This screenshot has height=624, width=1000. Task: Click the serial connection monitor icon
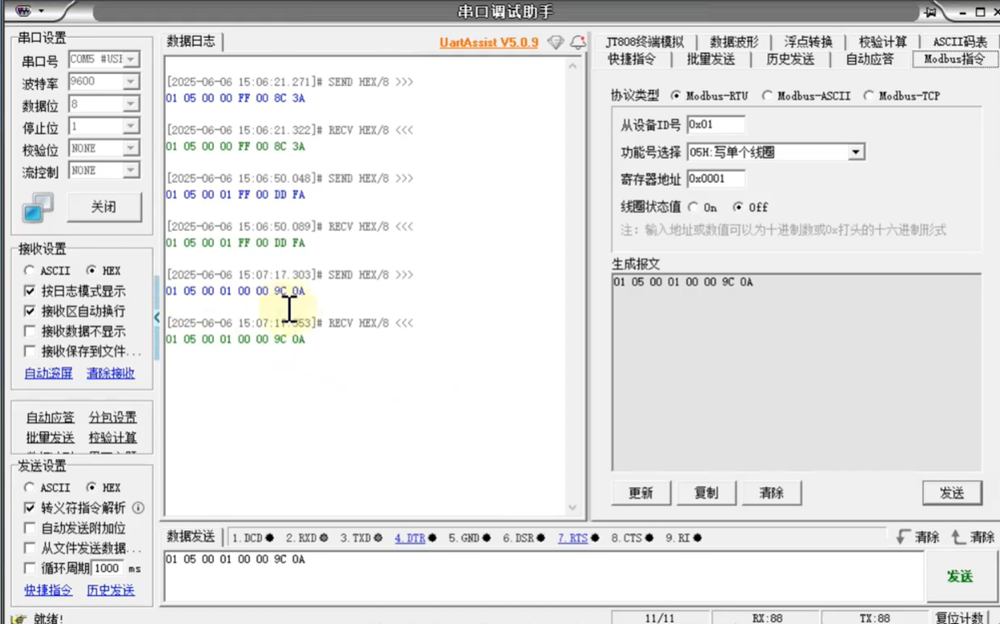[x=38, y=208]
